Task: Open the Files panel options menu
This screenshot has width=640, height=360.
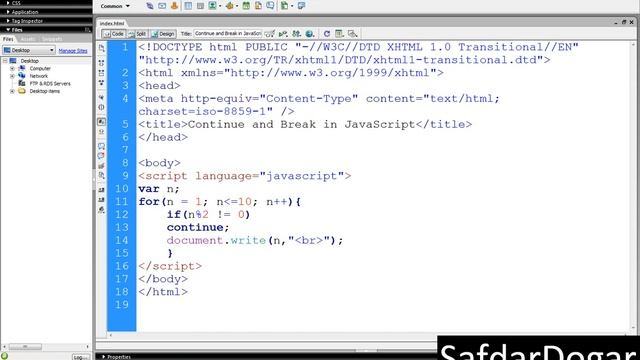Action: coord(87,30)
